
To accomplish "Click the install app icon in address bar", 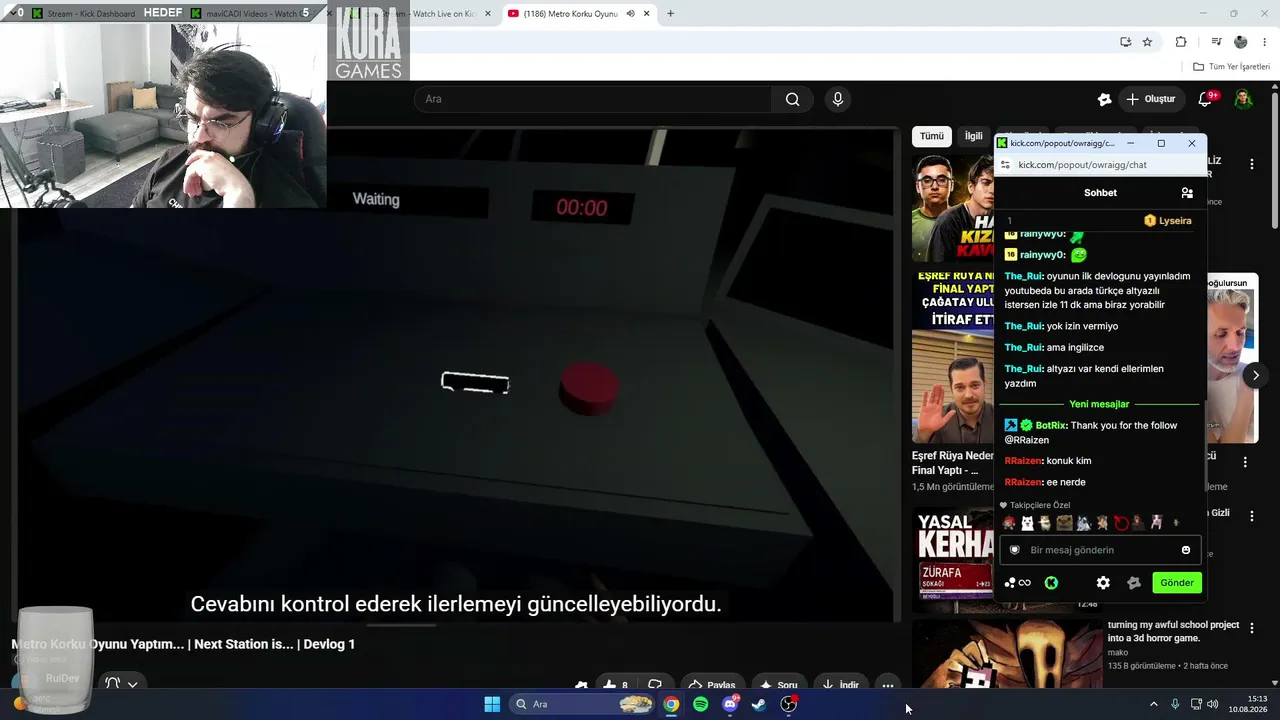I will click(x=1125, y=42).
